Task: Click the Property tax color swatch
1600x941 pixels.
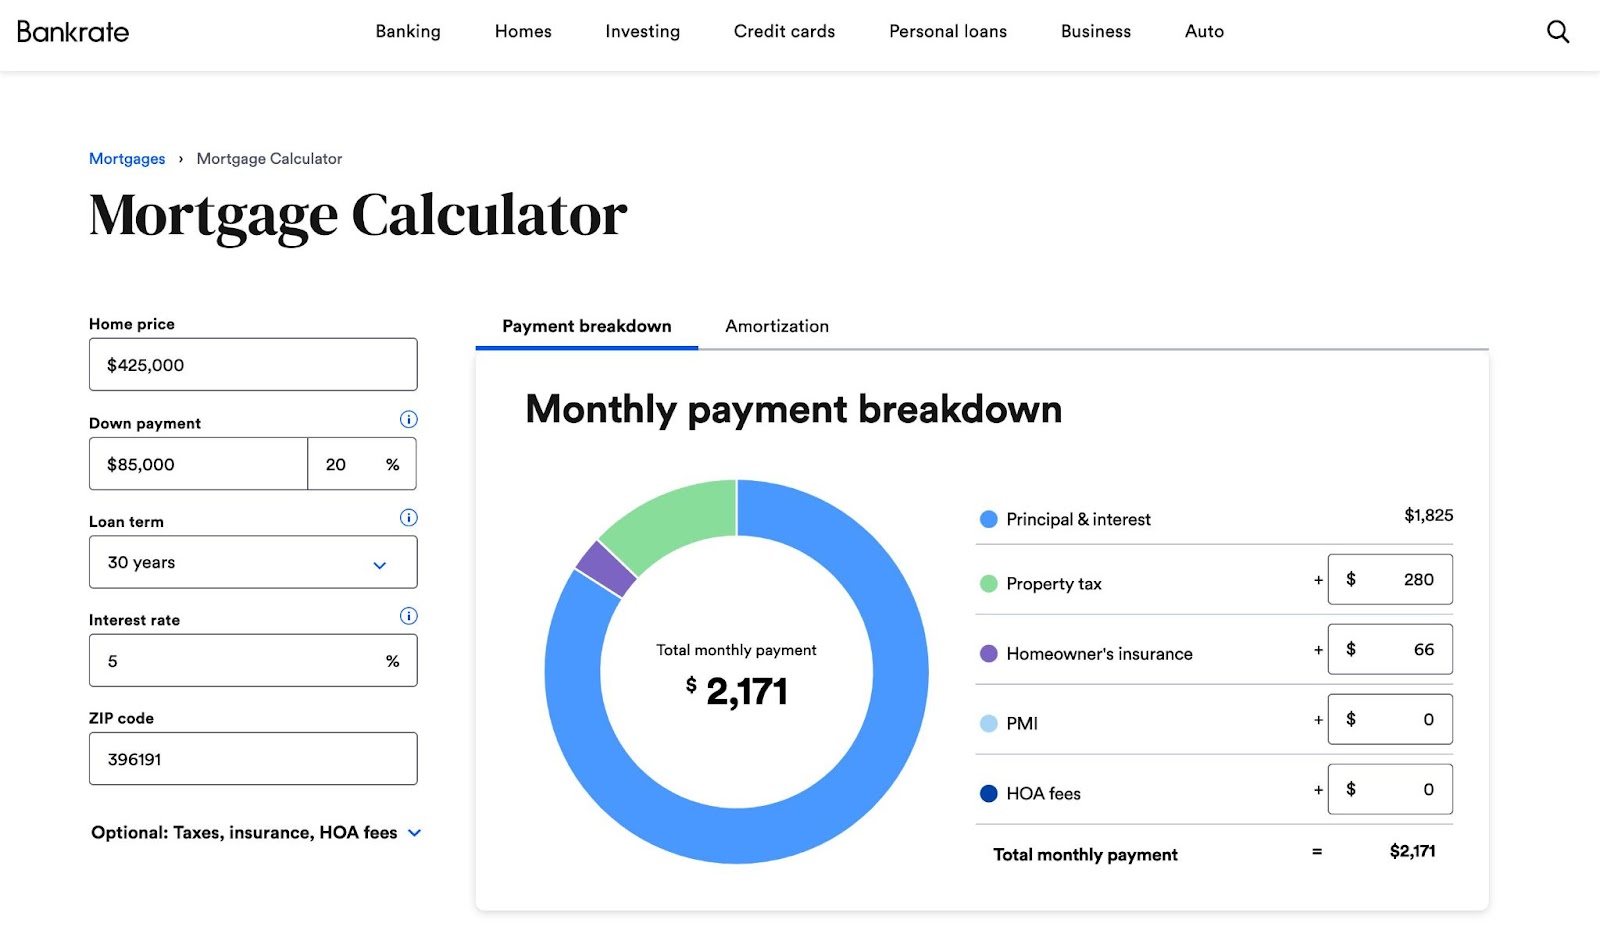Action: click(x=988, y=583)
